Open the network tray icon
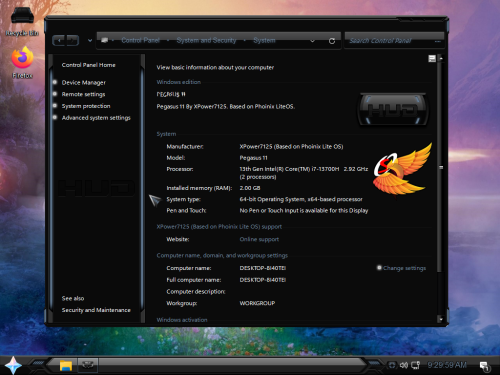 [415, 365]
